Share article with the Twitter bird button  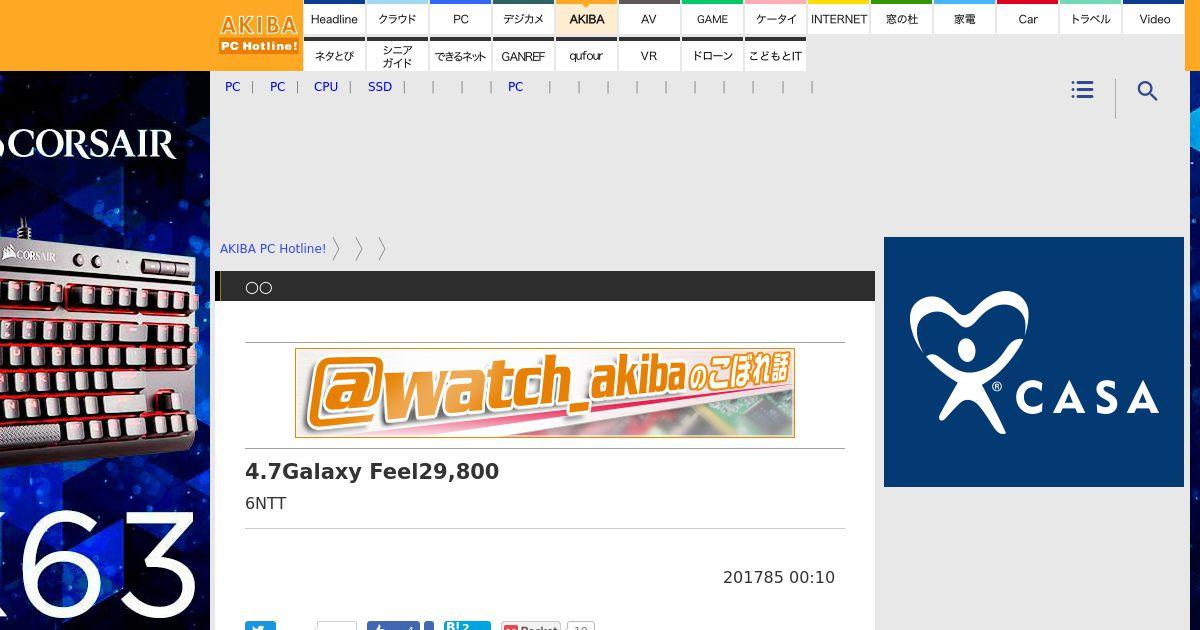(x=260, y=626)
